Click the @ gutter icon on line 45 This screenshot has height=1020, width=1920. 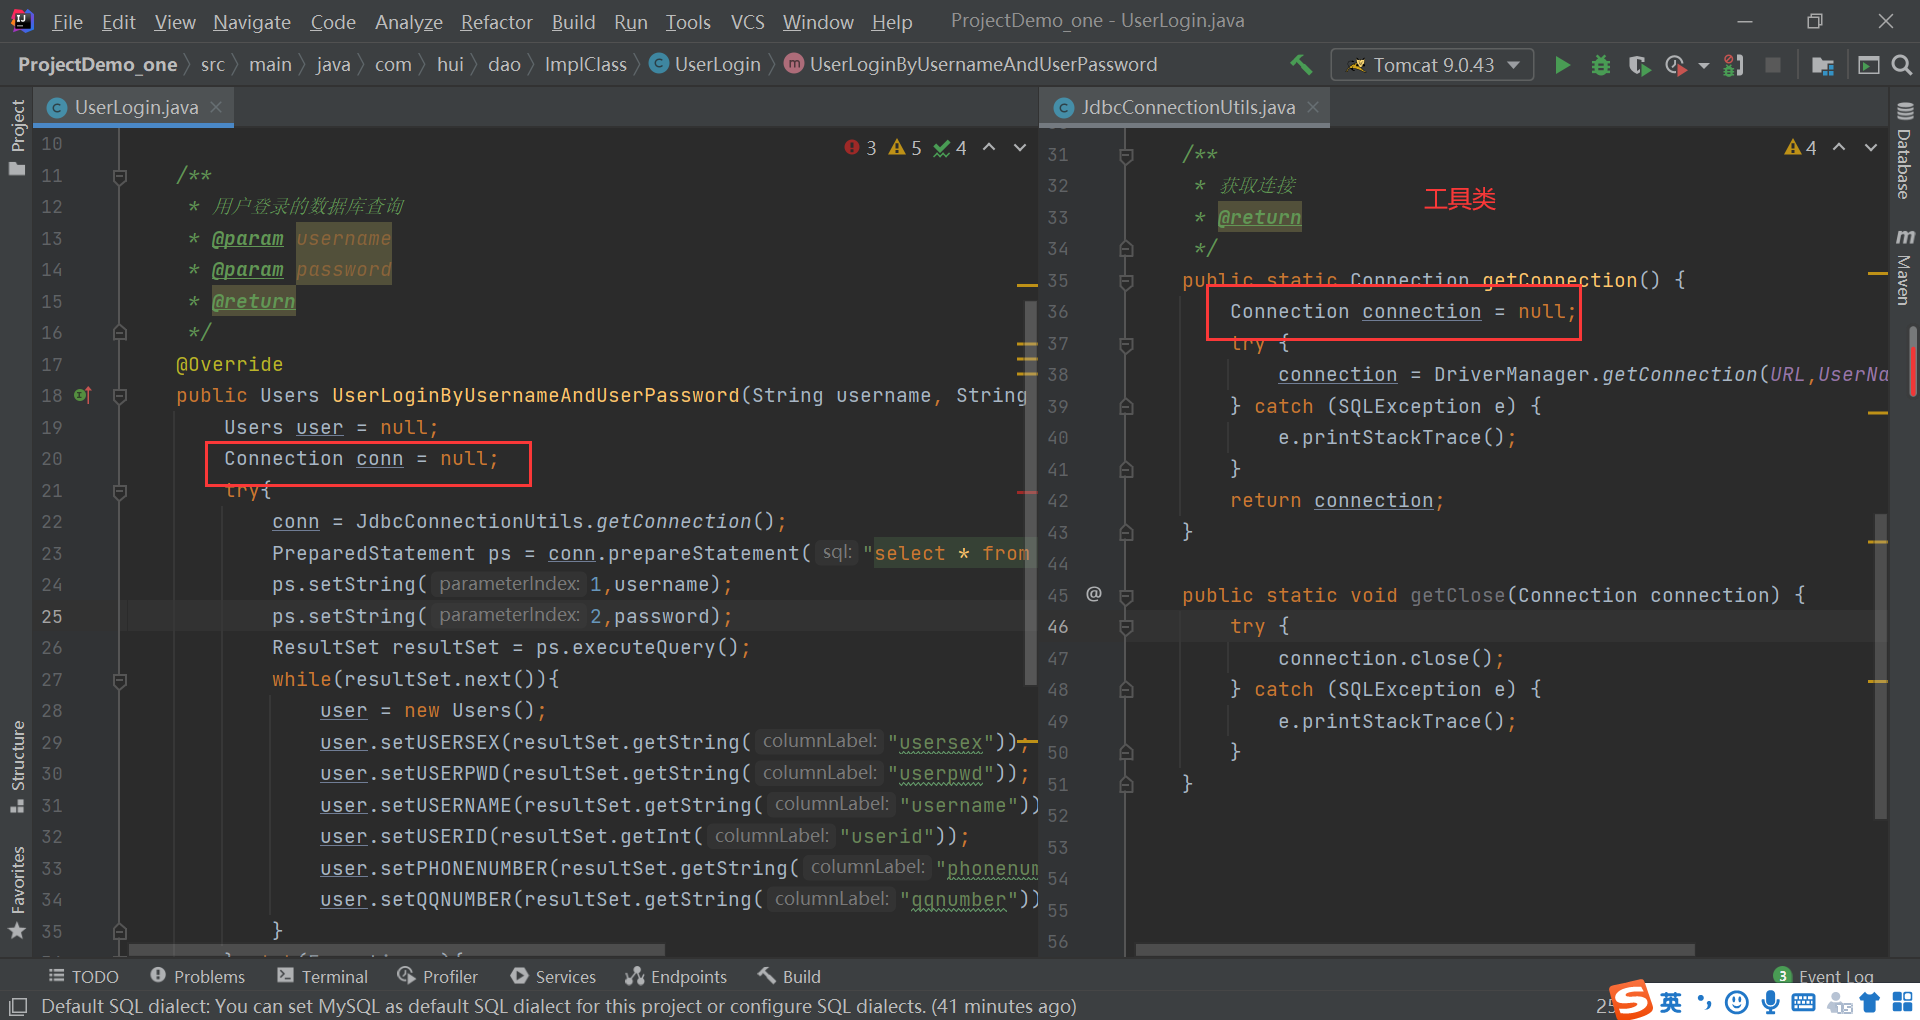point(1094,595)
